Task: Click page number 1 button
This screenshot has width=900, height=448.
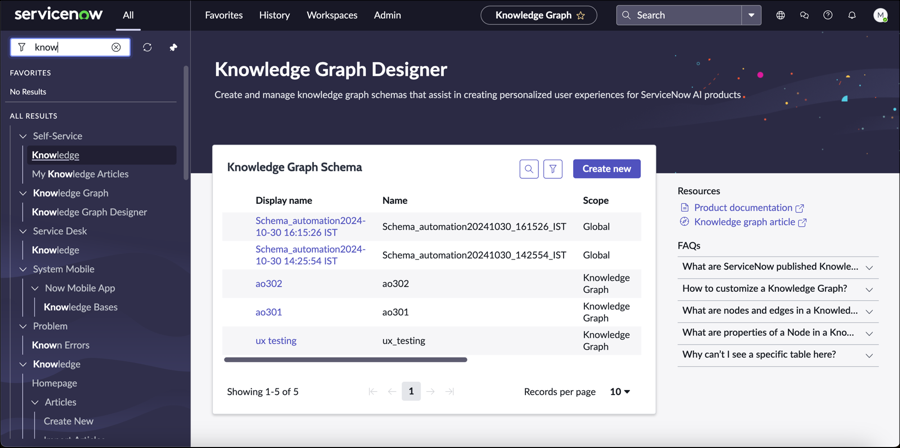Action: point(411,392)
